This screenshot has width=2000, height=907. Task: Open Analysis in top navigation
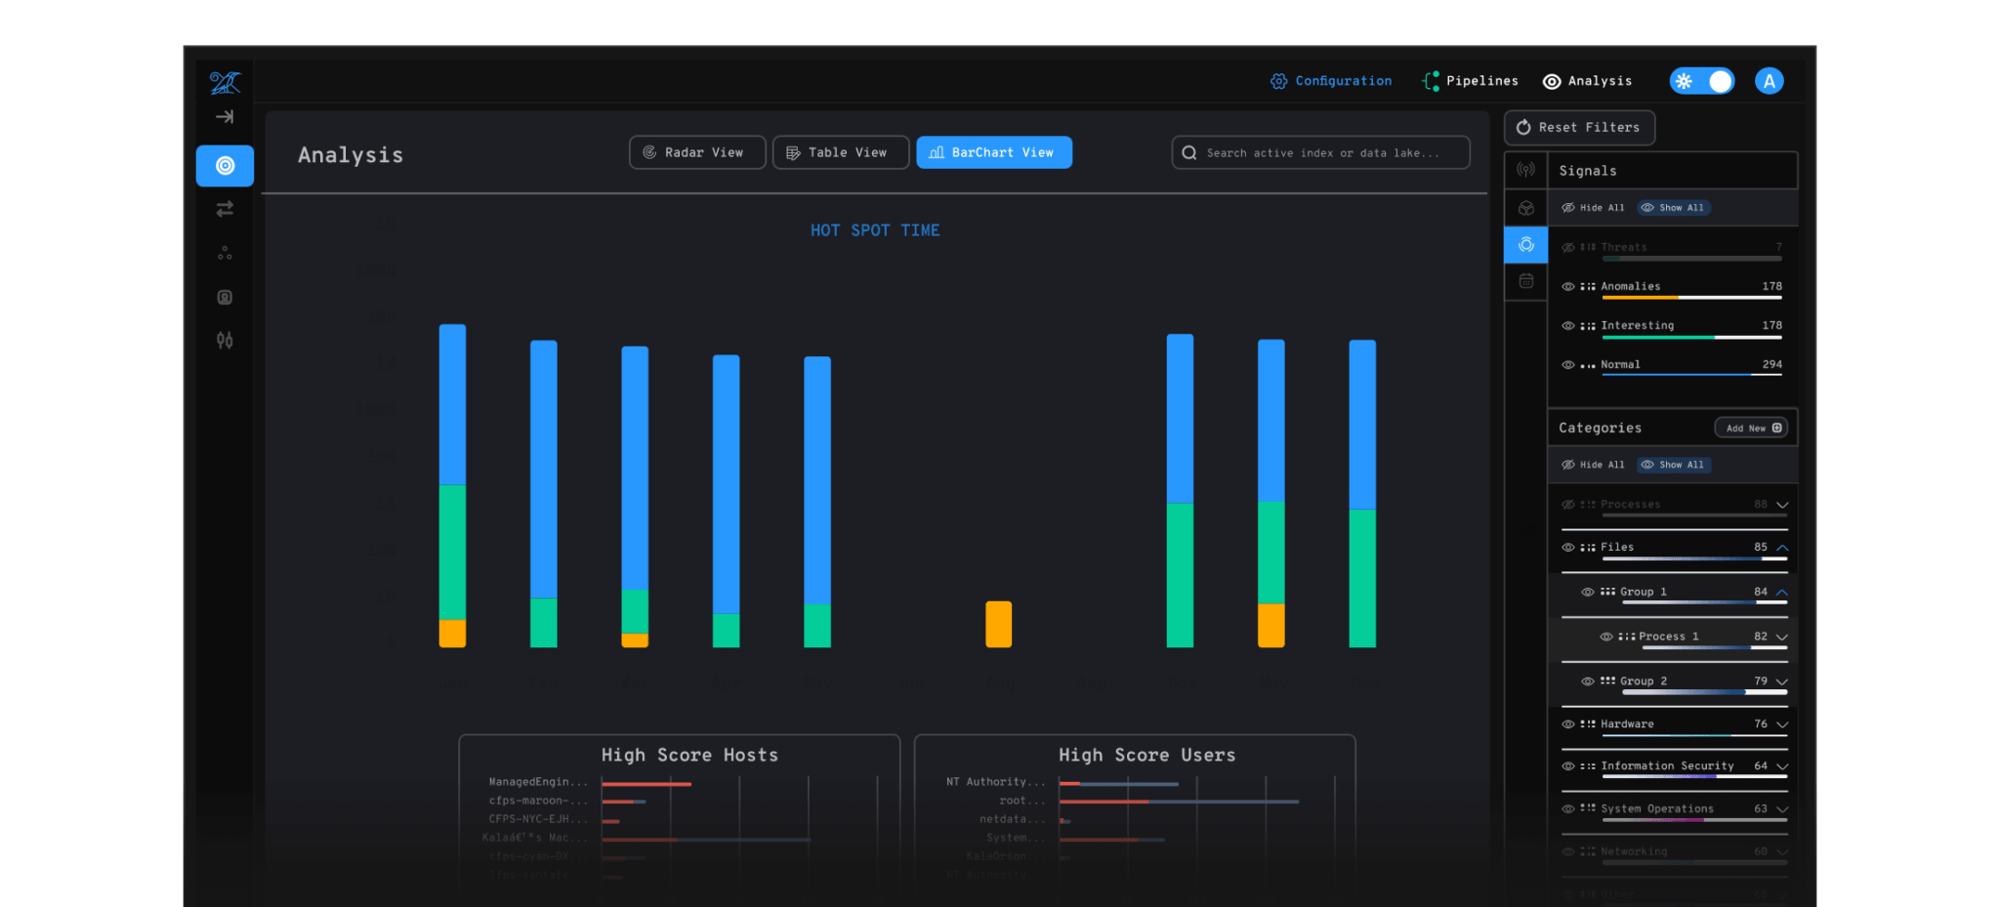[x=1587, y=81]
